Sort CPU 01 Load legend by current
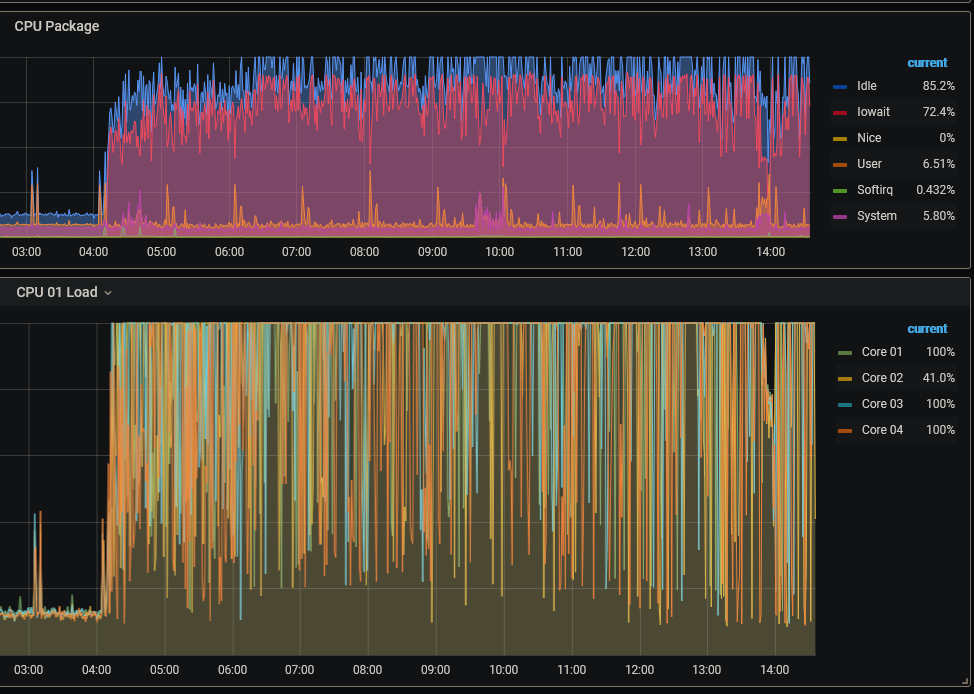Viewport: 974px width, 694px height. tap(927, 329)
